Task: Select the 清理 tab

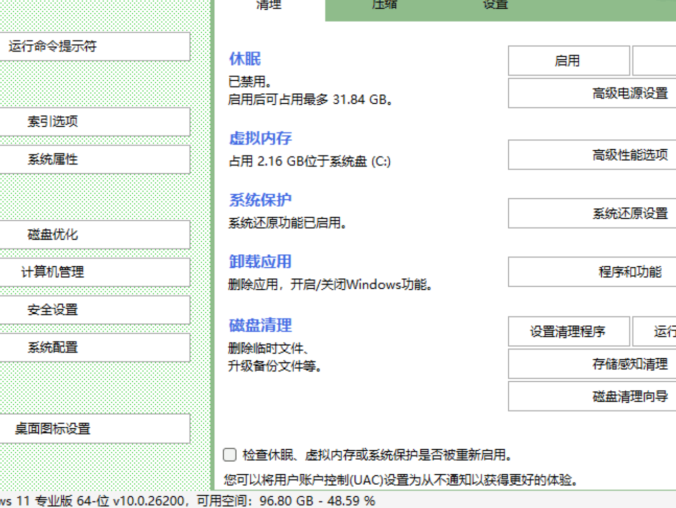Action: [x=269, y=6]
